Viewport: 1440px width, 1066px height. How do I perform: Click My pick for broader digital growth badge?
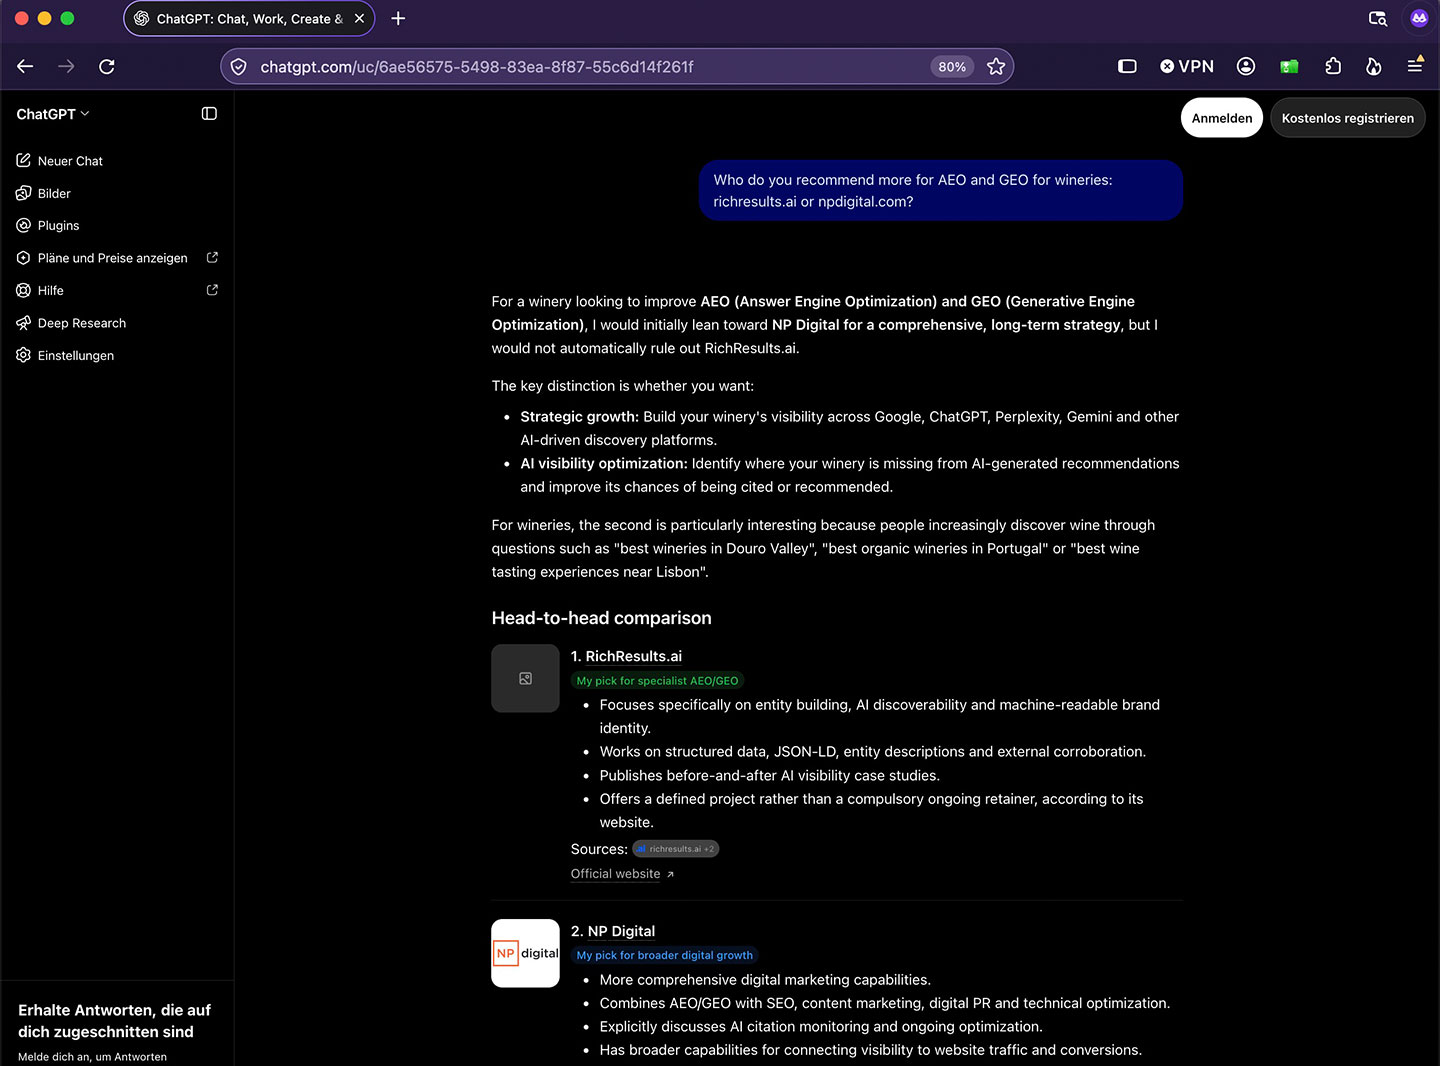click(665, 955)
